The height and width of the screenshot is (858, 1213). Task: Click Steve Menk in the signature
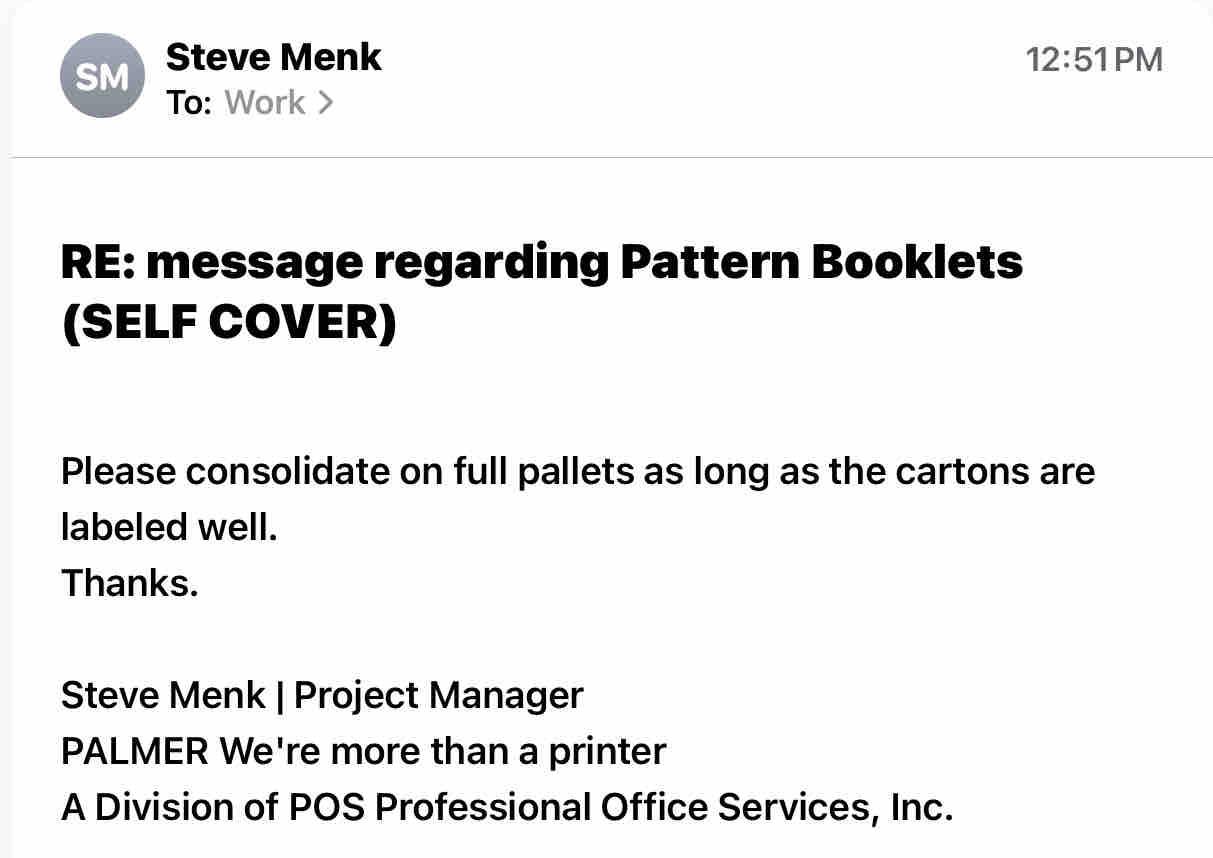(x=163, y=695)
